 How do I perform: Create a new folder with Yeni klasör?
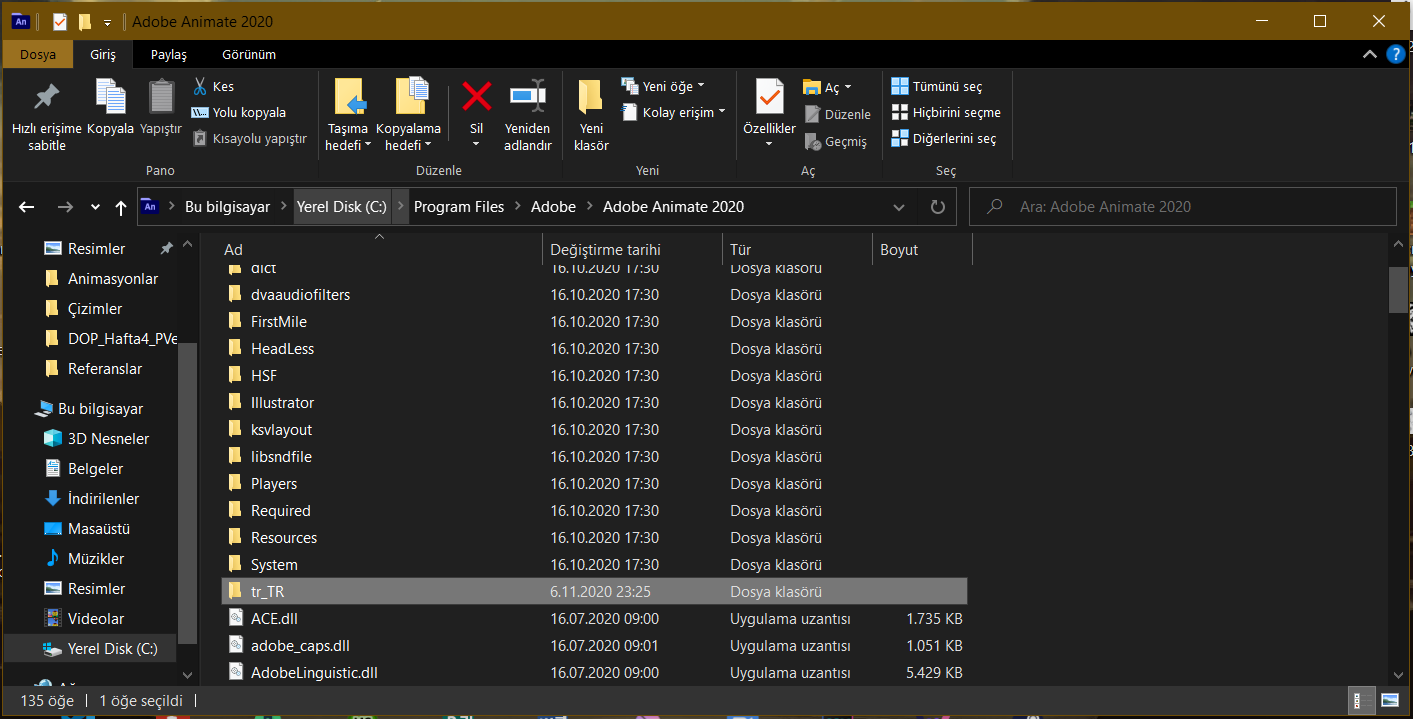[x=591, y=115]
